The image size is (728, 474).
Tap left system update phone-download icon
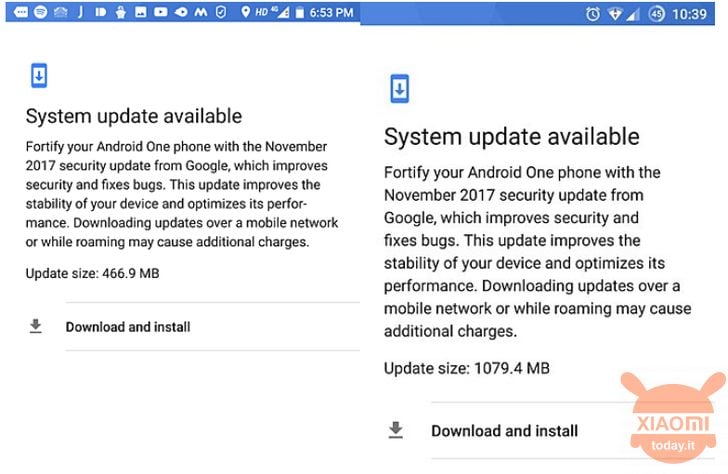click(x=39, y=75)
